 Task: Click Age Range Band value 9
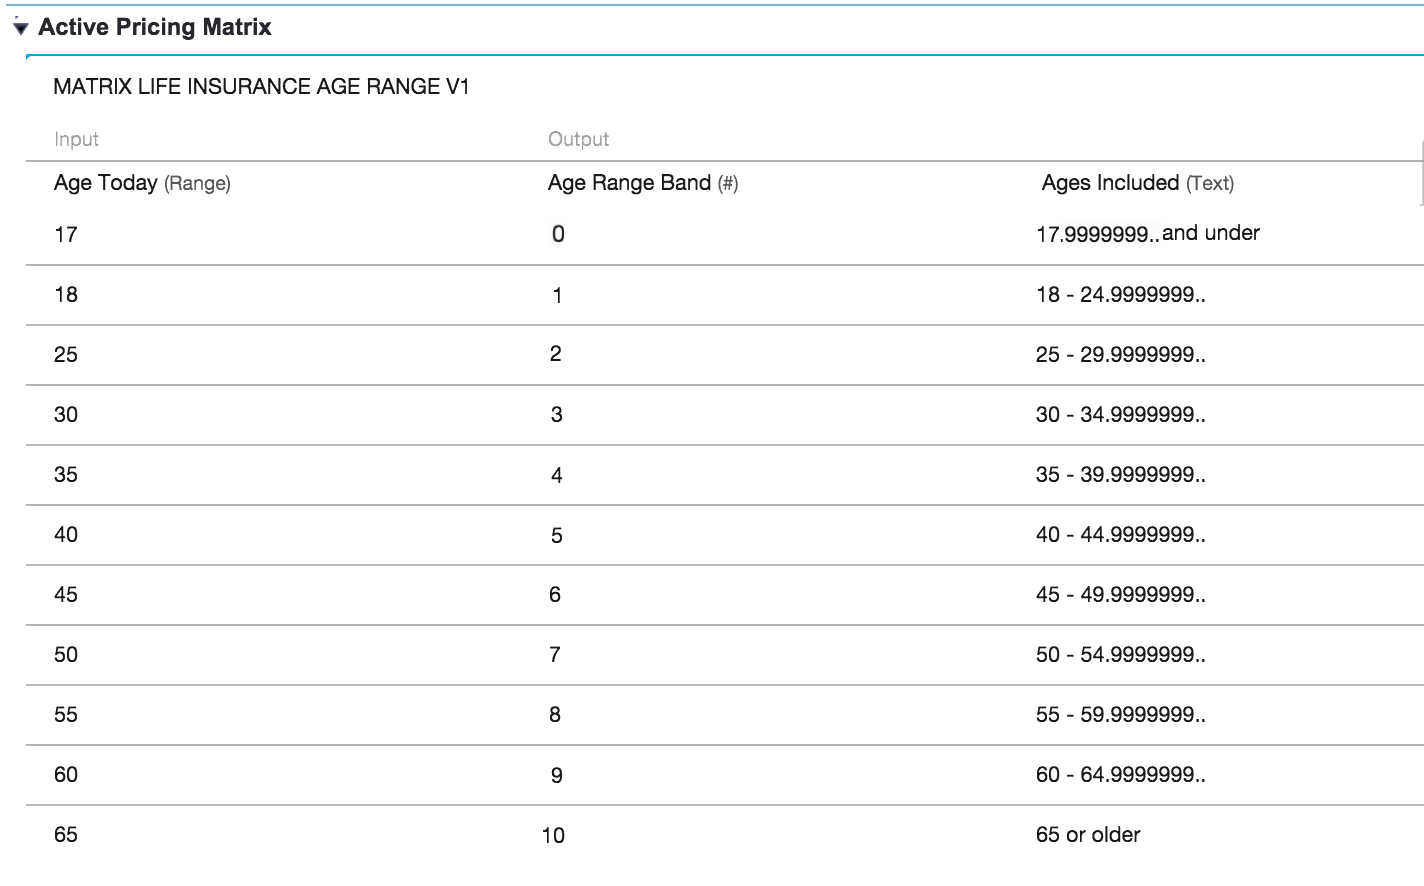tap(557, 775)
